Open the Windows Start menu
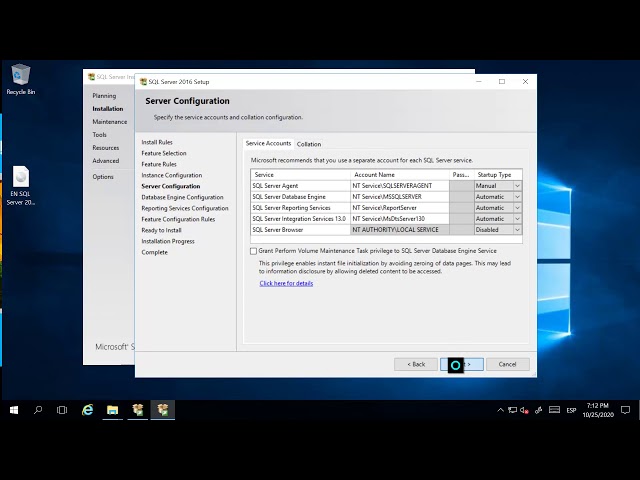 coord(13,410)
